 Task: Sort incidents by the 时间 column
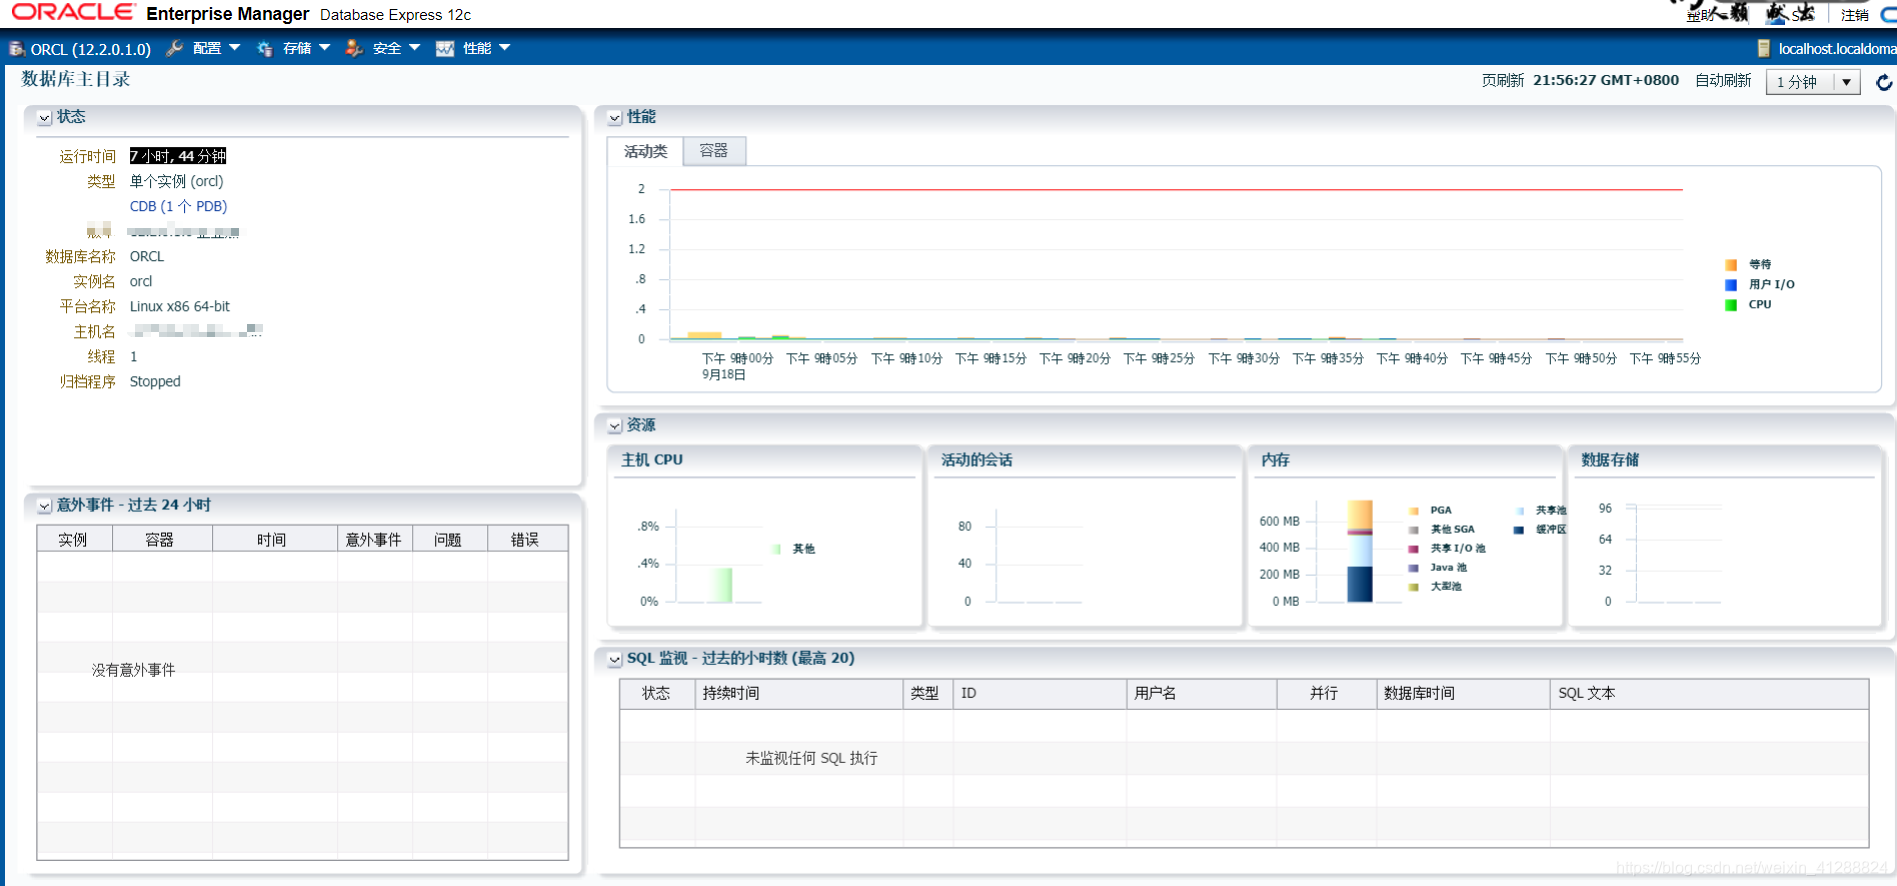pyautogui.click(x=274, y=539)
